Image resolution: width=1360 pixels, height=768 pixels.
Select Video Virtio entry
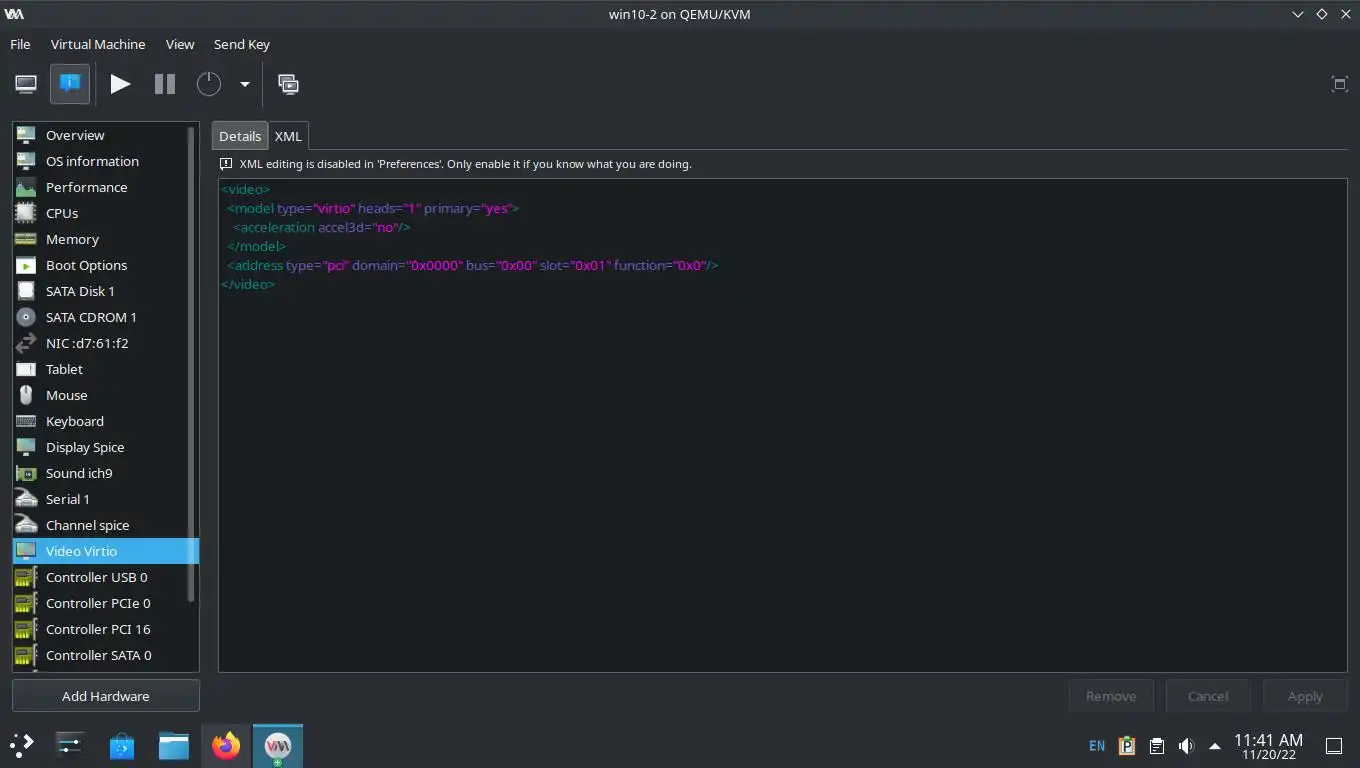105,551
